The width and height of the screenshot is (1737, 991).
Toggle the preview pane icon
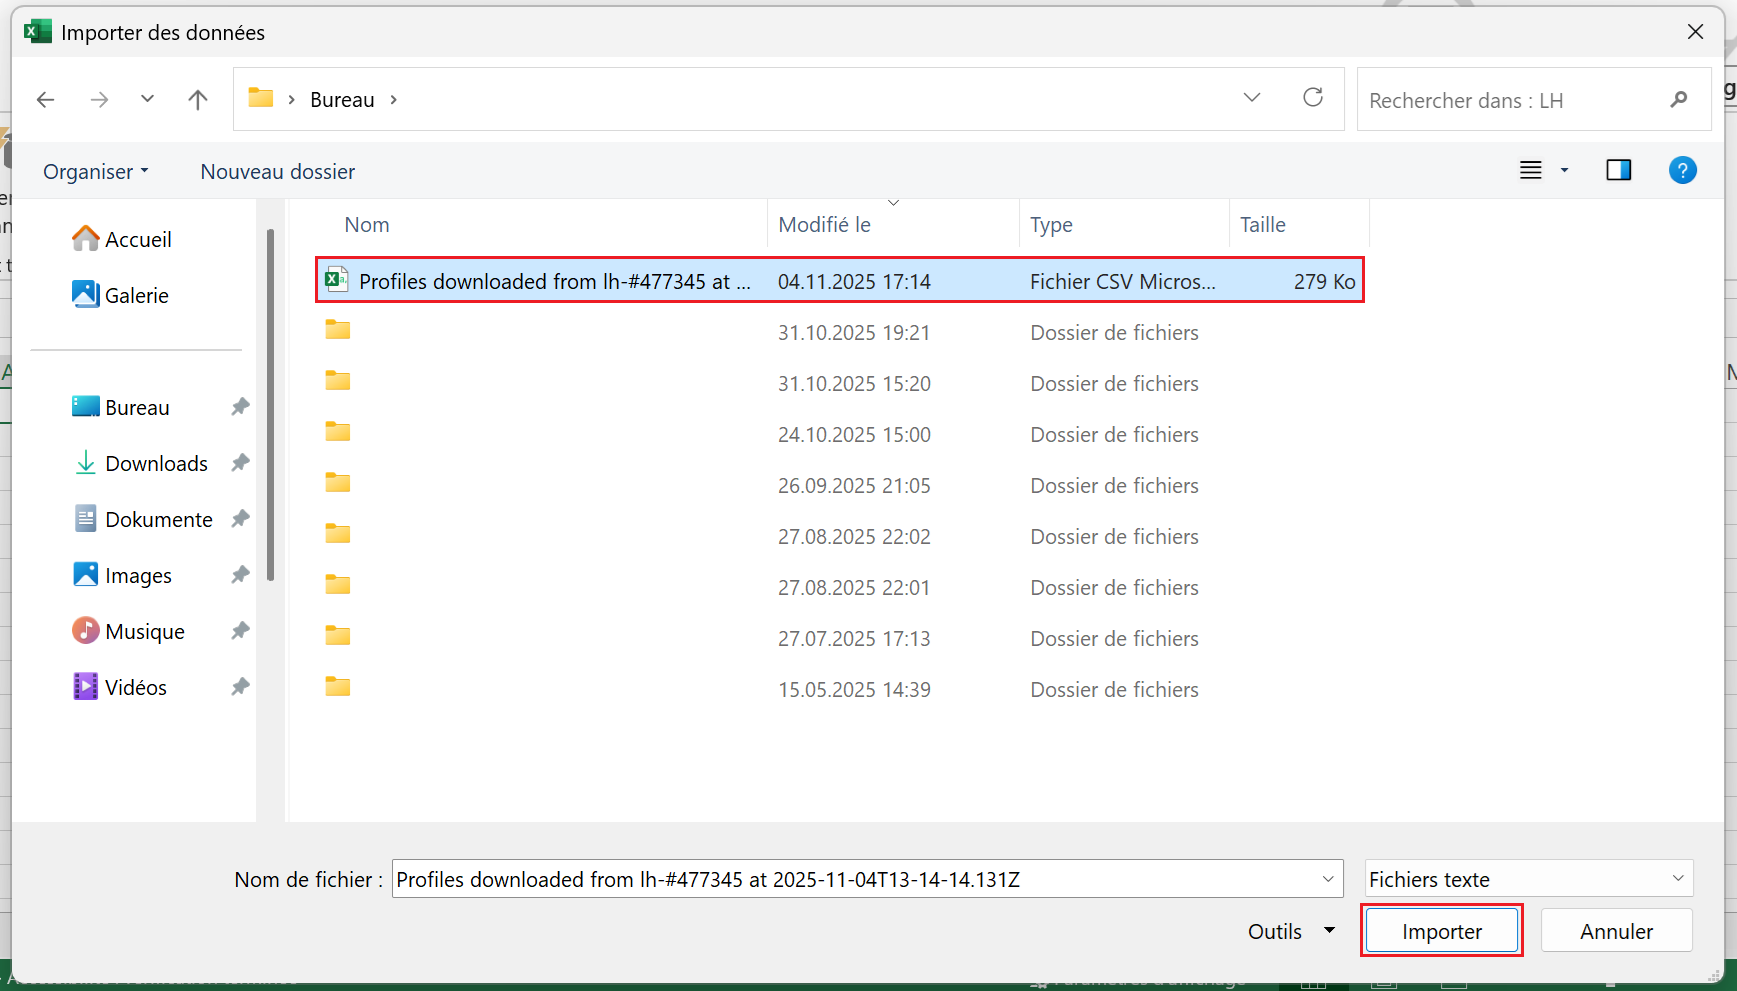(1618, 170)
